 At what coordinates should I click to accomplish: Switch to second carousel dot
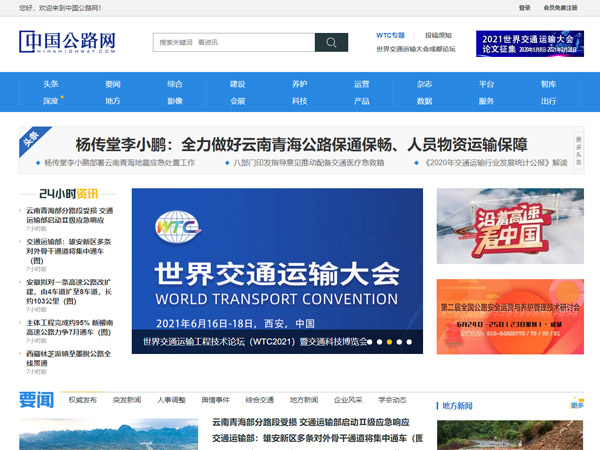[x=380, y=342]
